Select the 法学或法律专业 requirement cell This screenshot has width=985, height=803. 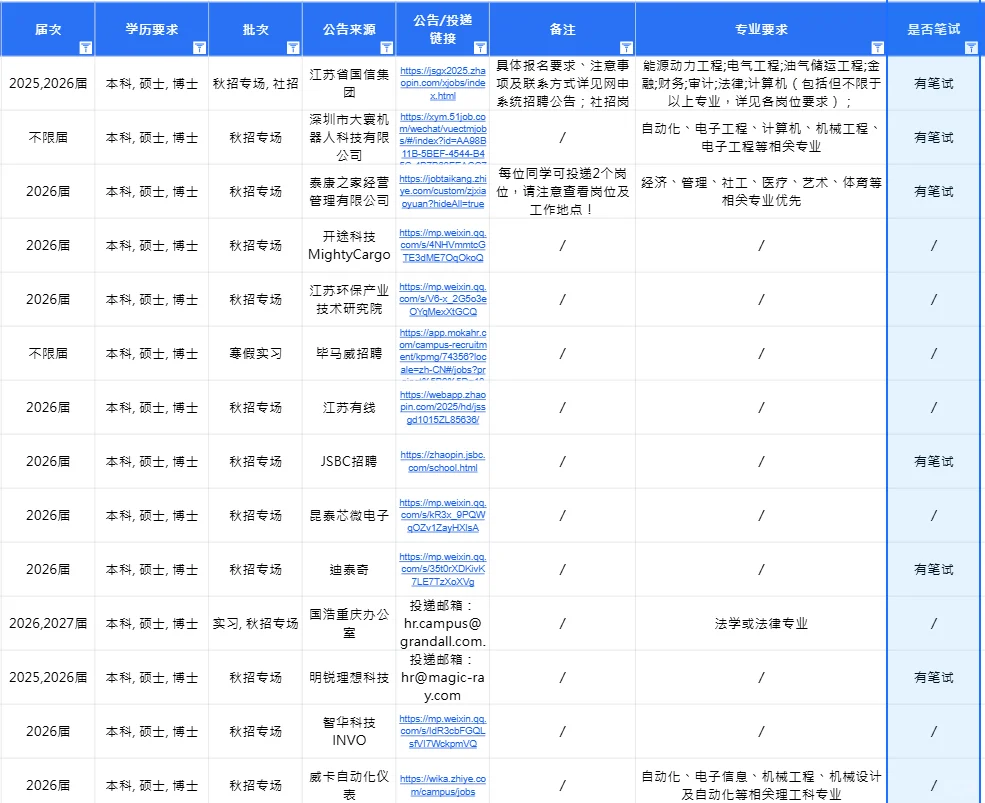tap(760, 623)
